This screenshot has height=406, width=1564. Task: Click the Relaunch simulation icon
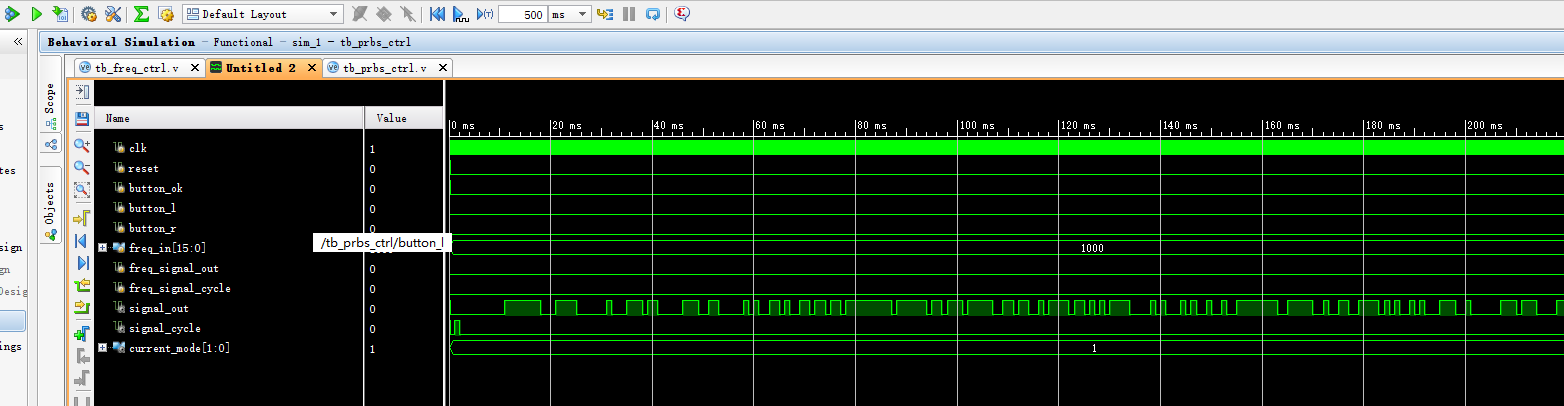point(652,14)
